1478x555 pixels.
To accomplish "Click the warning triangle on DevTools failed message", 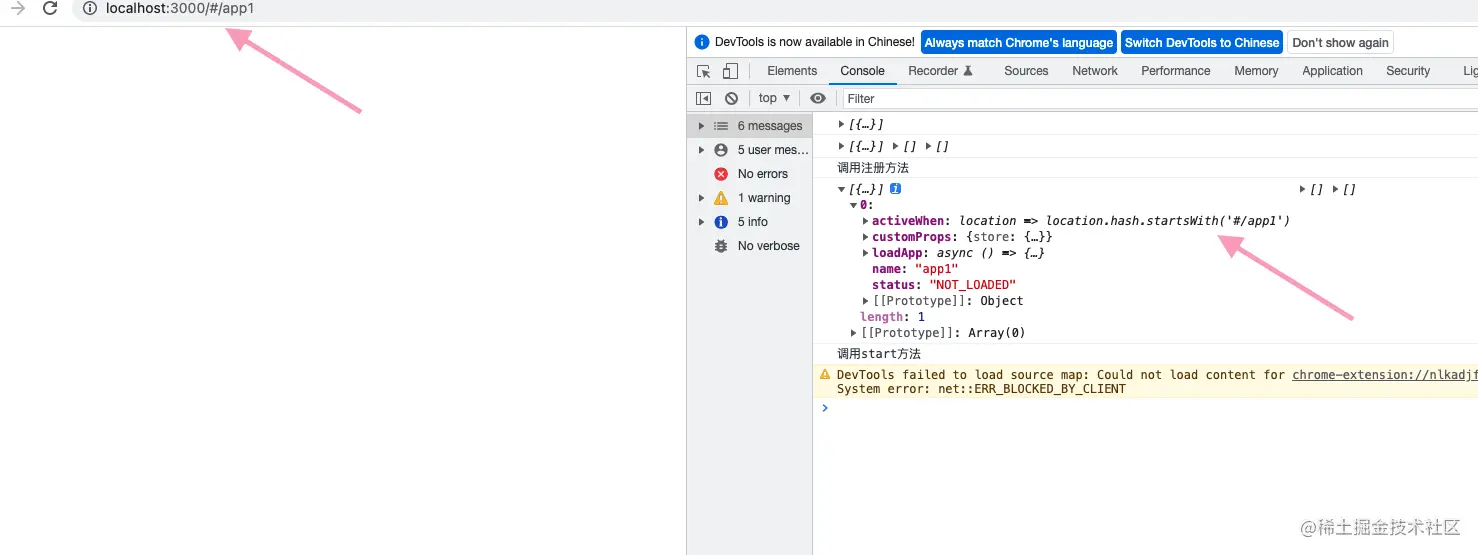I will click(825, 375).
